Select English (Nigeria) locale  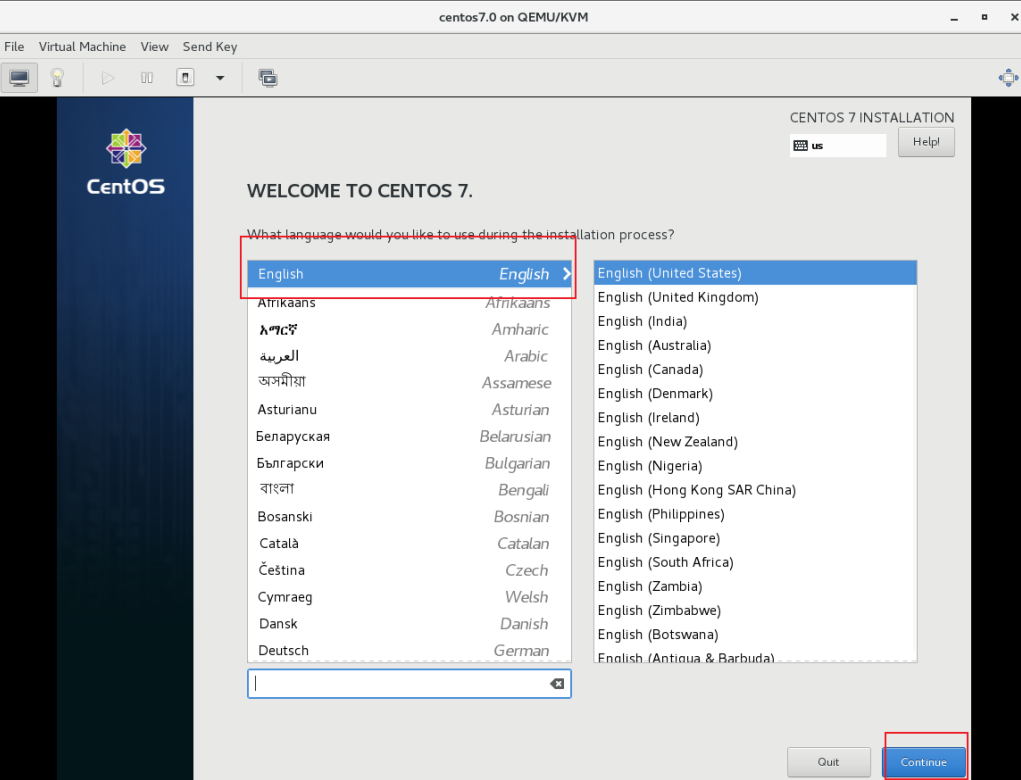tap(755, 466)
